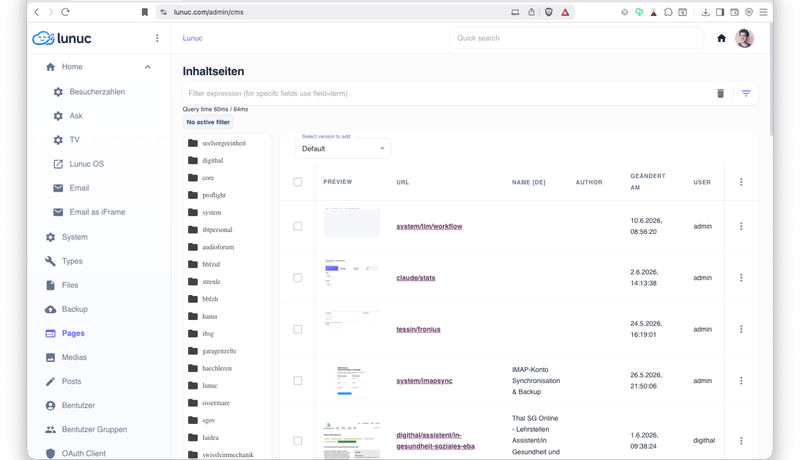Click the system/imapsync preview thumbnail
Screen dimensions: 800x460
(352, 381)
